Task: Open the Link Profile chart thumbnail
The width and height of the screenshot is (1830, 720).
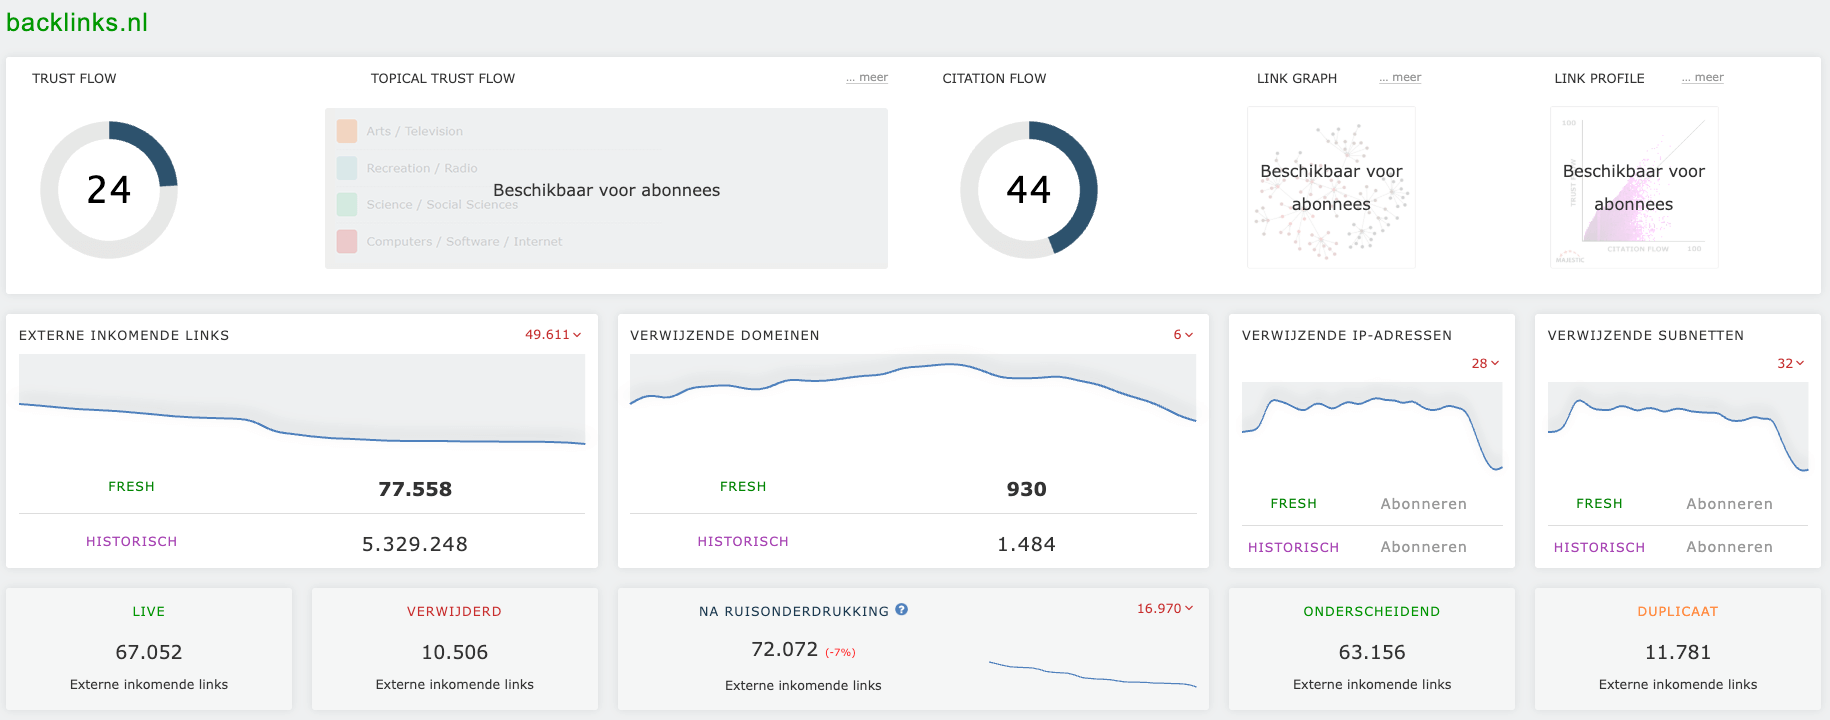Action: coord(1633,188)
